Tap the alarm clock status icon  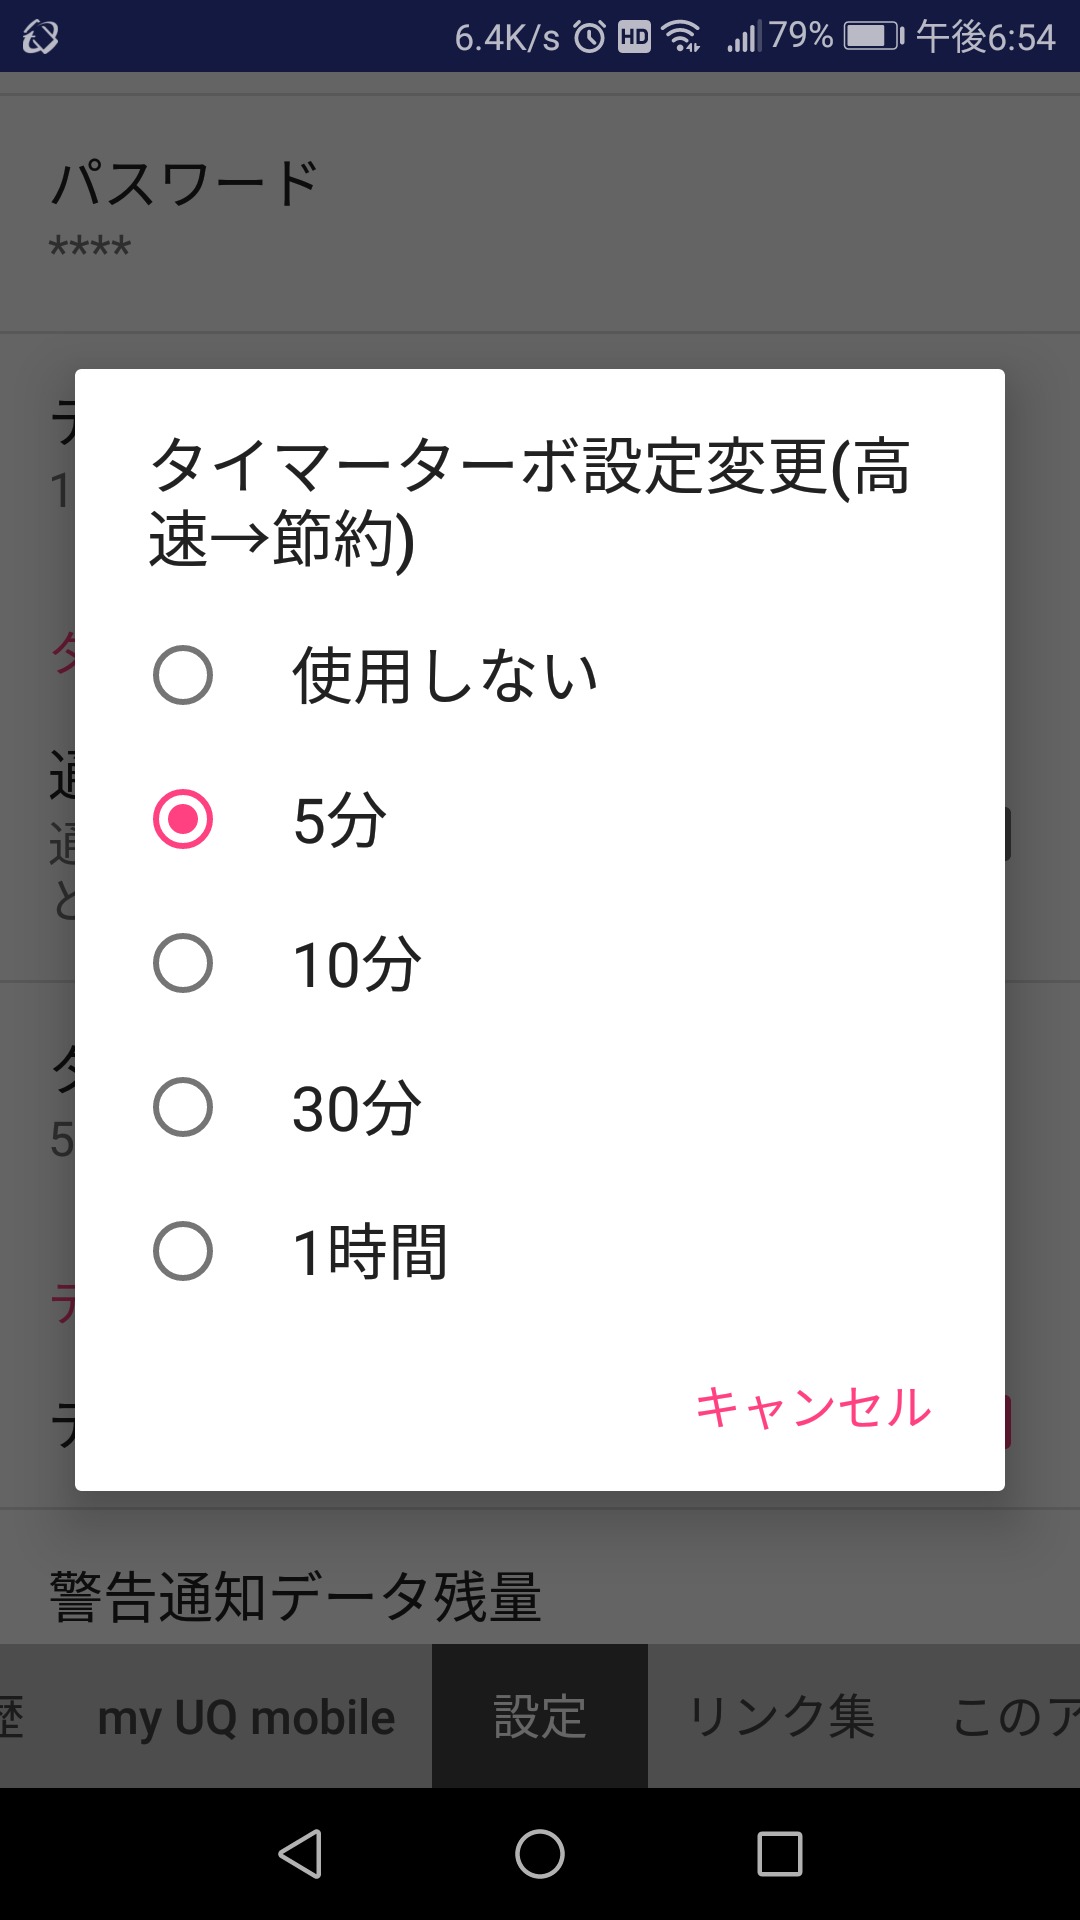(590, 37)
